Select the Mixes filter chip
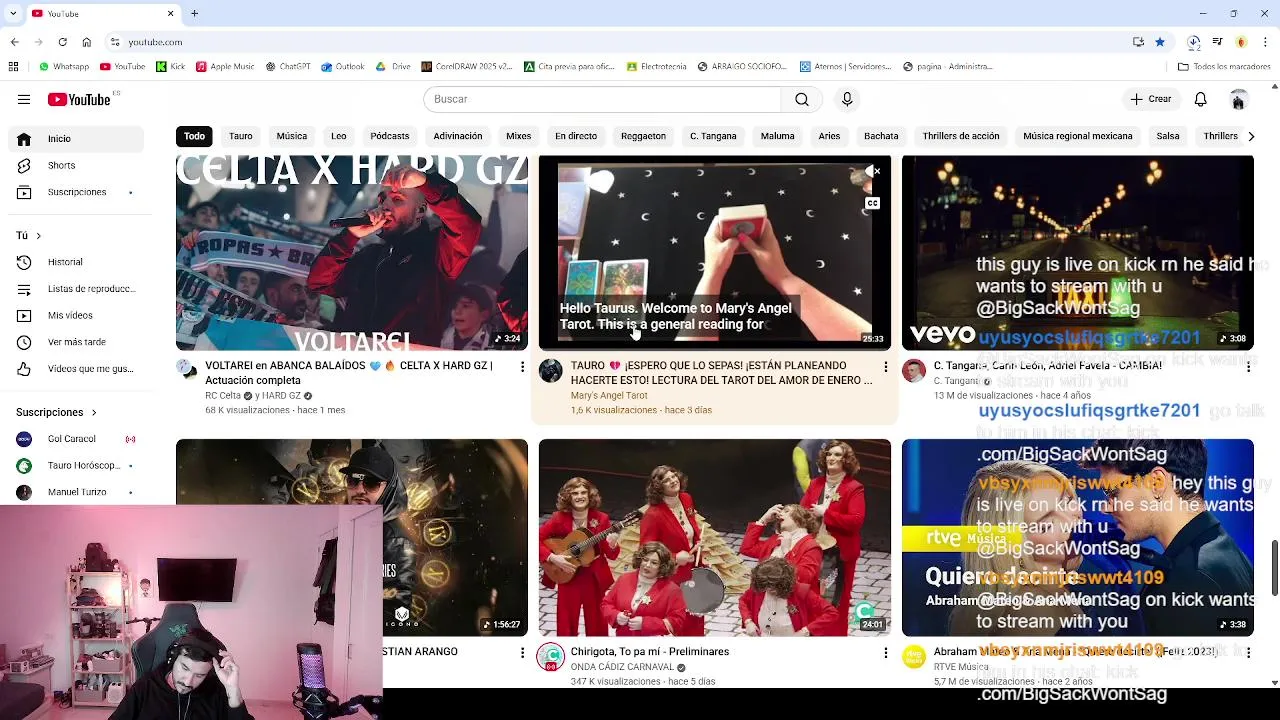This screenshot has width=1280, height=720. pos(518,136)
